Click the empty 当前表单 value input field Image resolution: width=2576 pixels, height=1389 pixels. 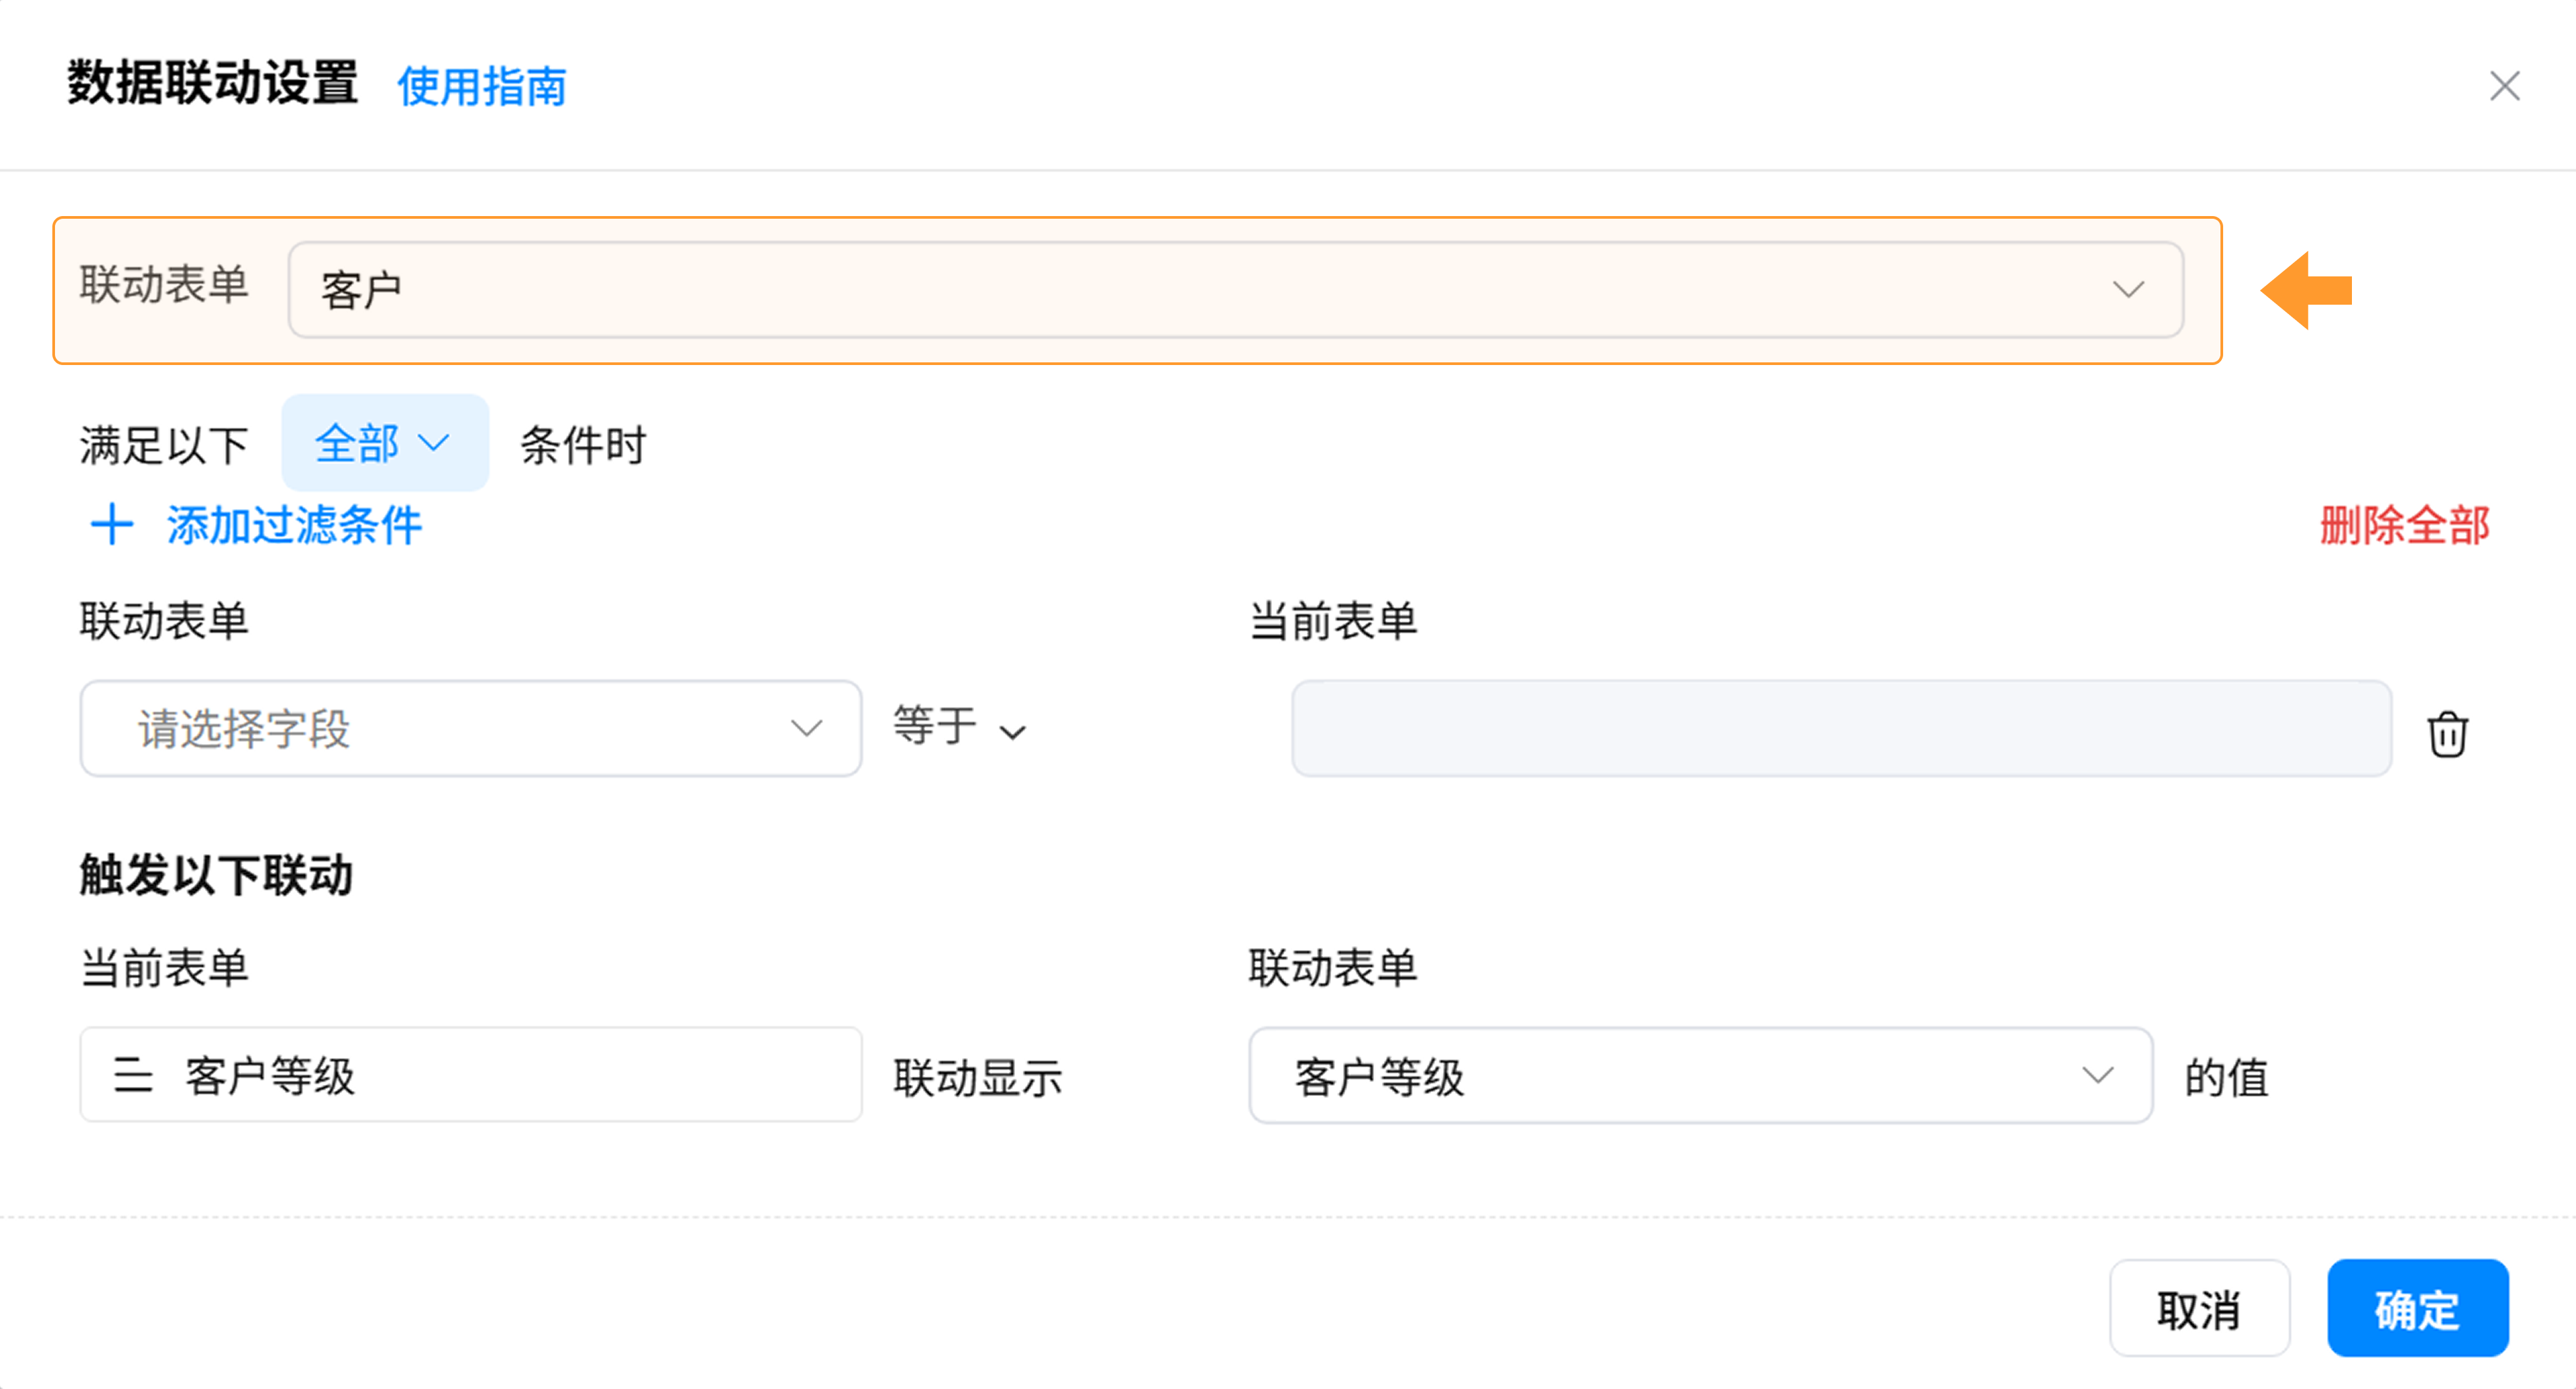1840,728
